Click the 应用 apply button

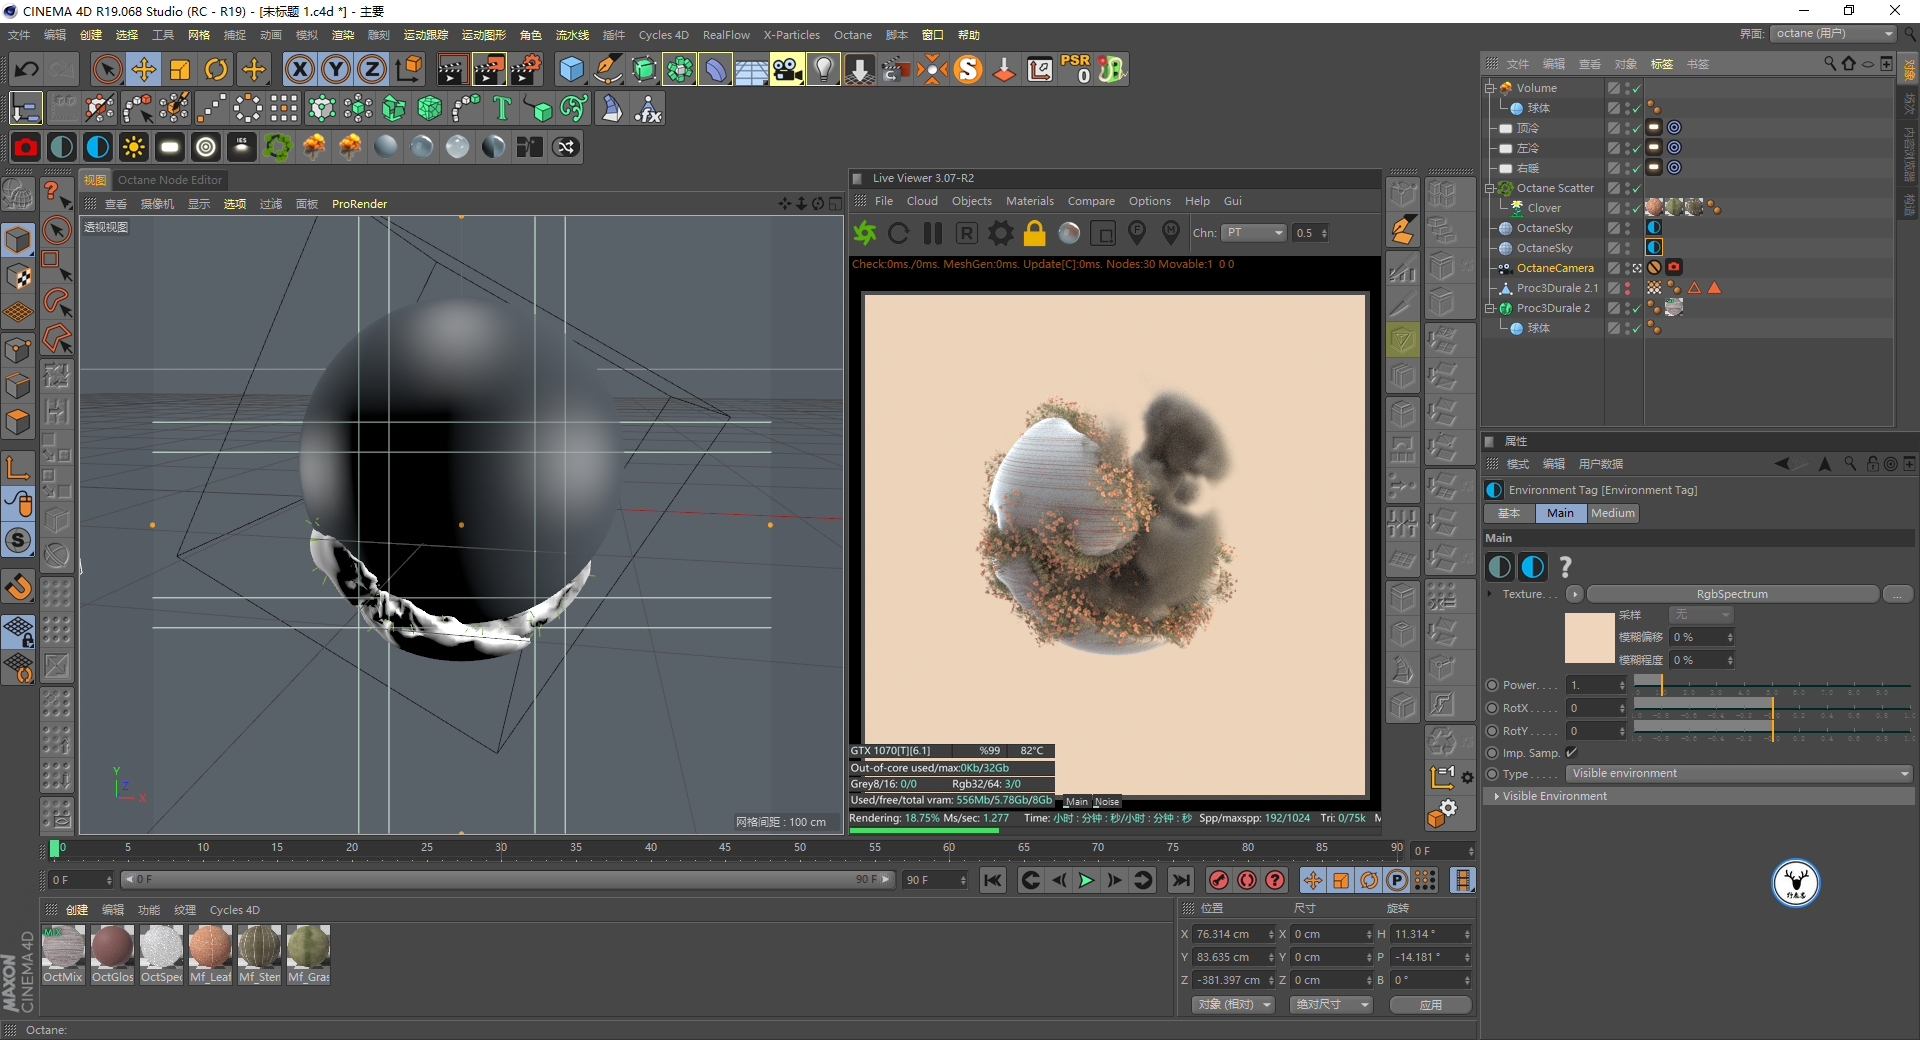tap(1430, 1005)
